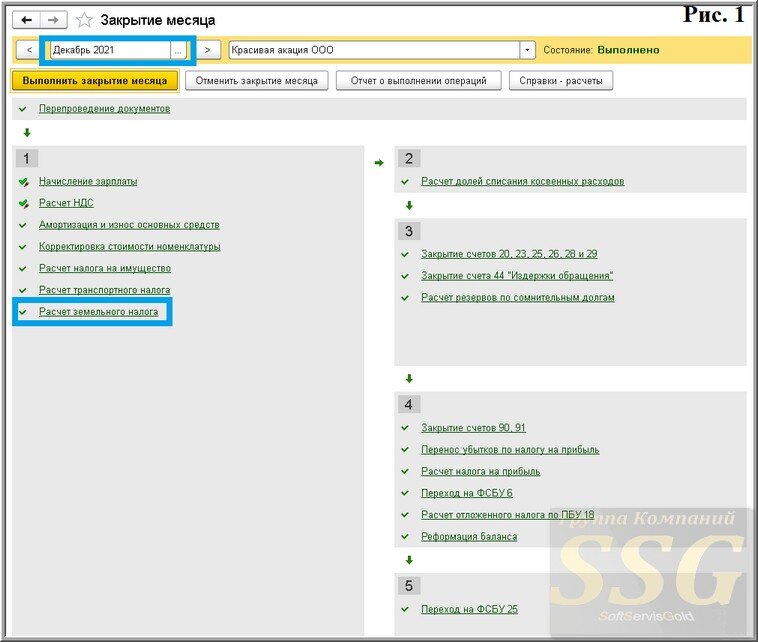The width and height of the screenshot is (758, 642).
Task: Open Начисление зарплаты operation
Action: [x=88, y=181]
